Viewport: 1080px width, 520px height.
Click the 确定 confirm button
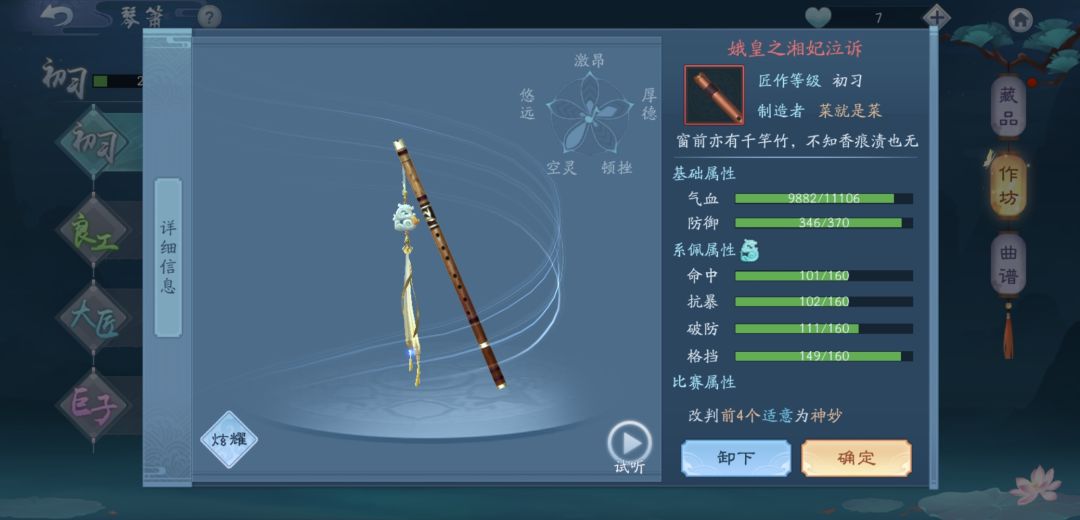pyautogui.click(x=856, y=458)
